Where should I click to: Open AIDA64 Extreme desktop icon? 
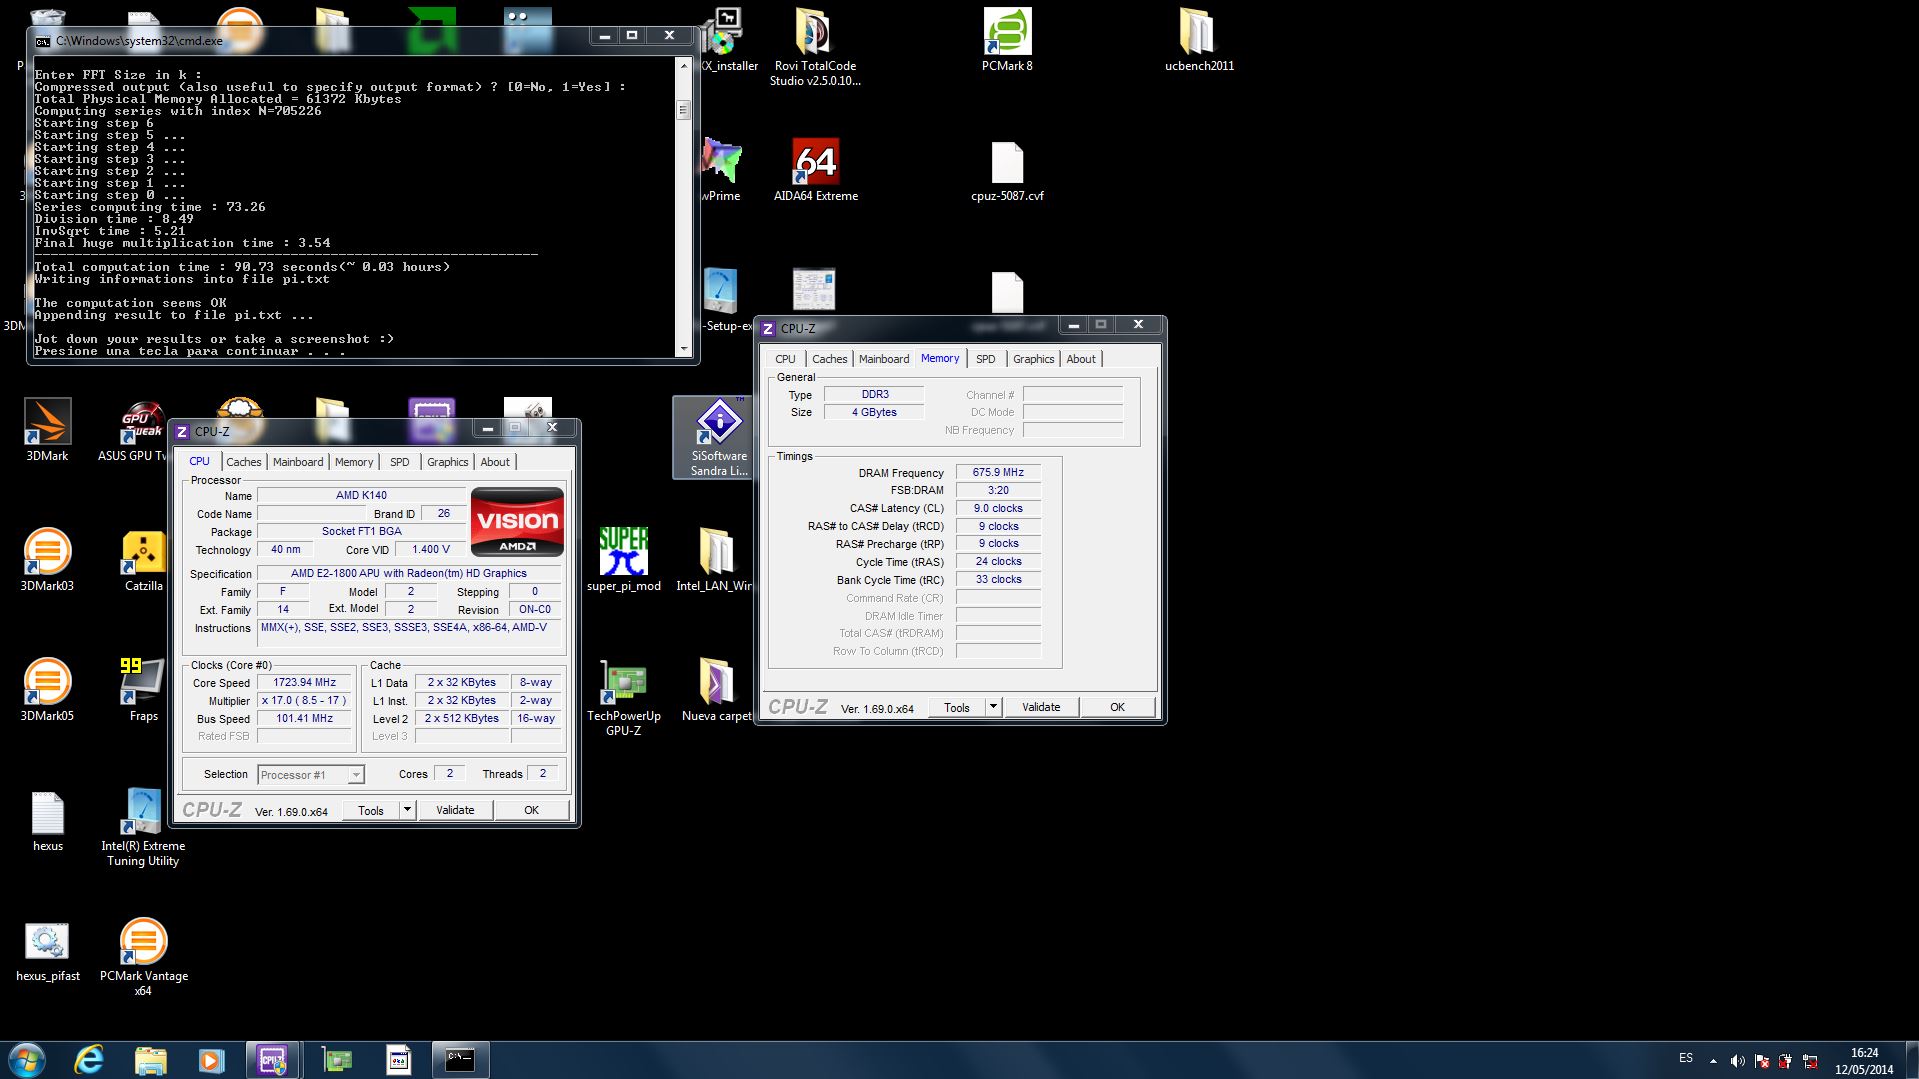[x=815, y=170]
